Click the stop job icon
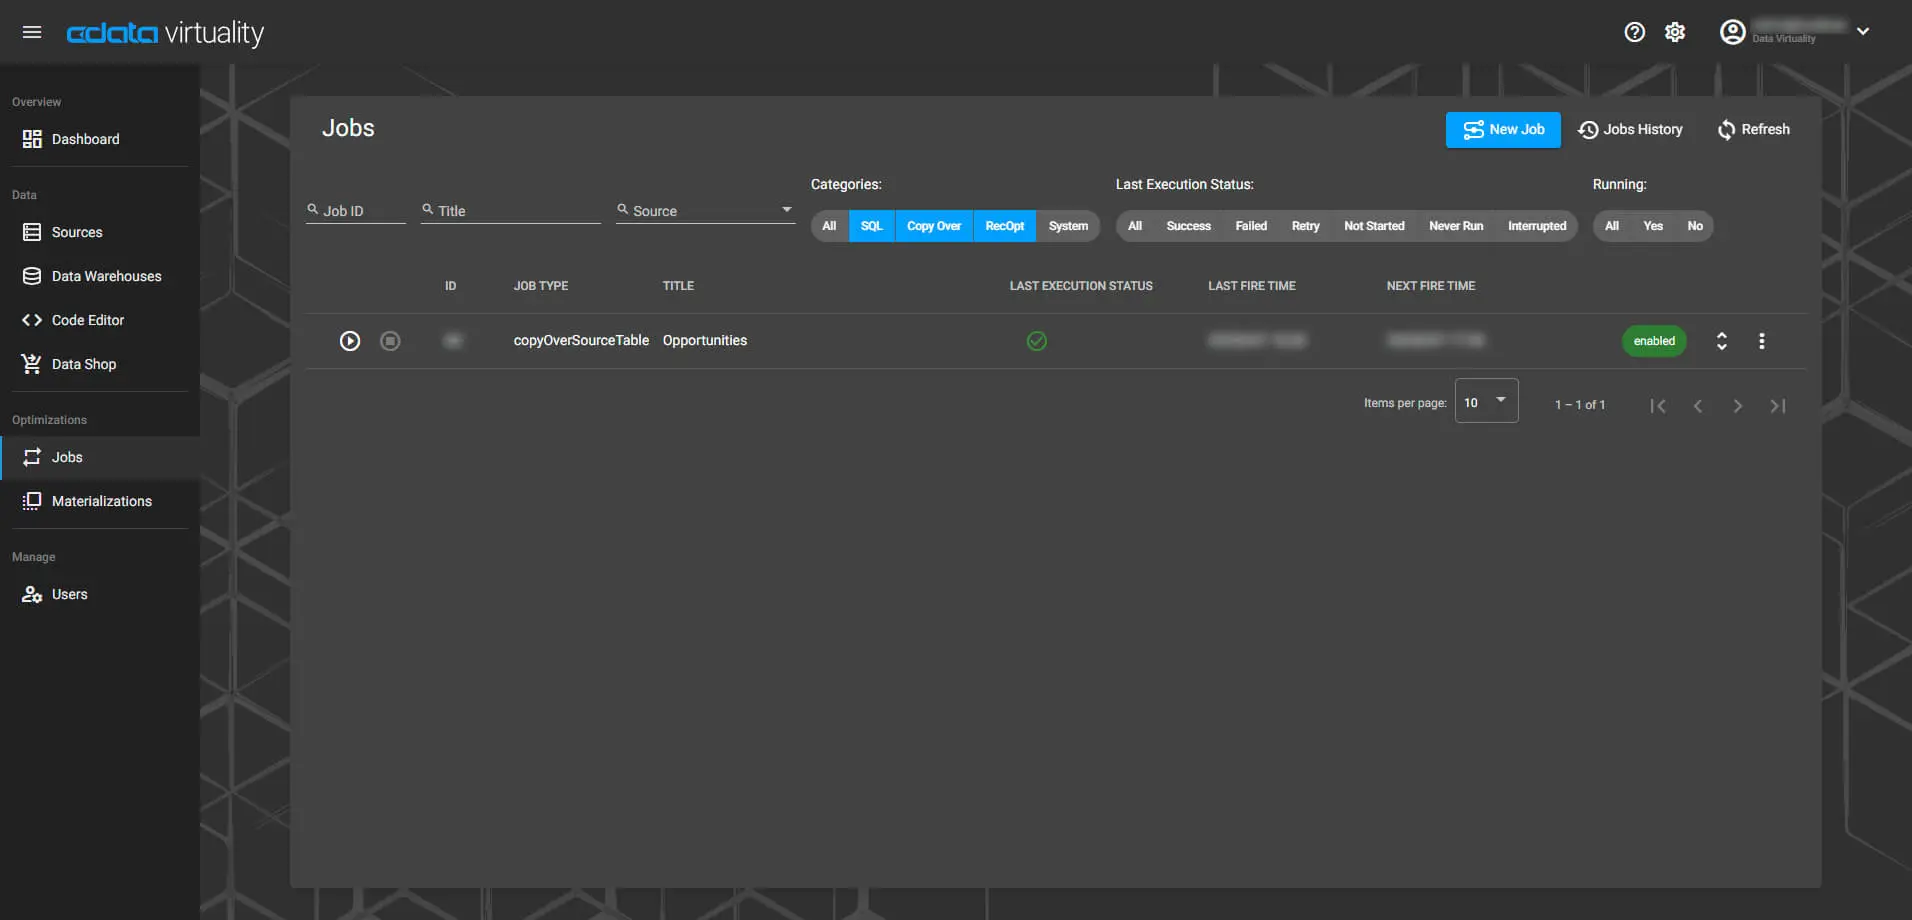This screenshot has width=1912, height=920. [390, 341]
